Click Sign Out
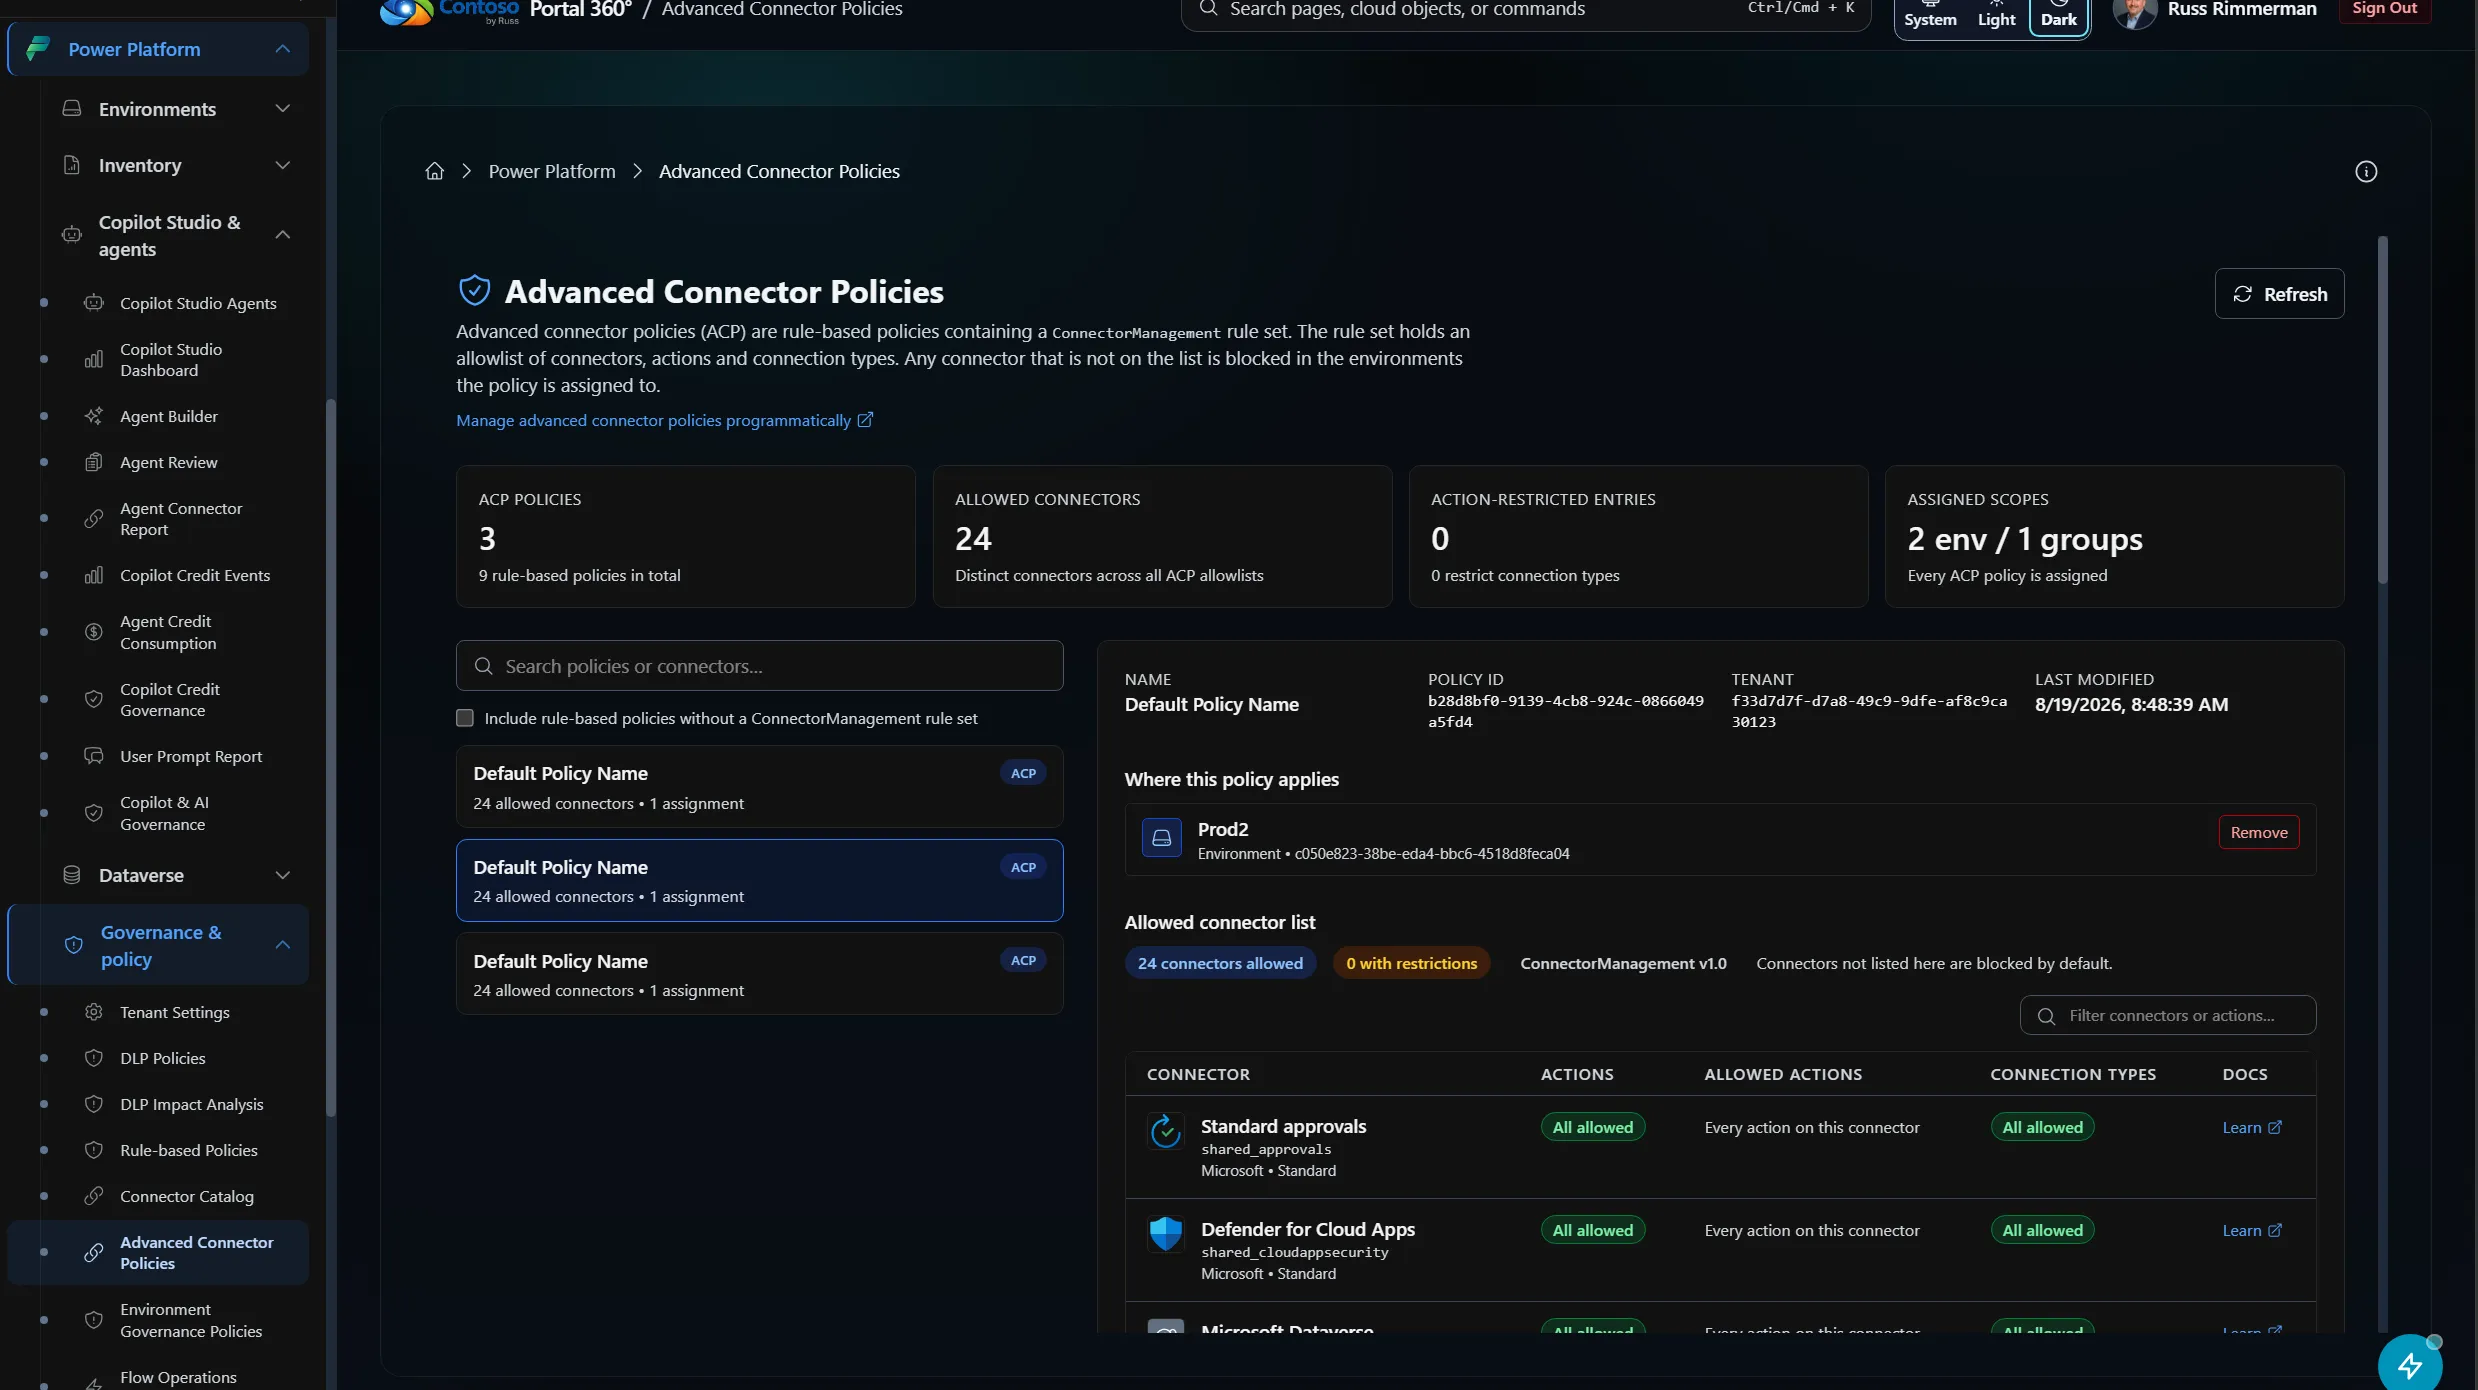 (2384, 9)
